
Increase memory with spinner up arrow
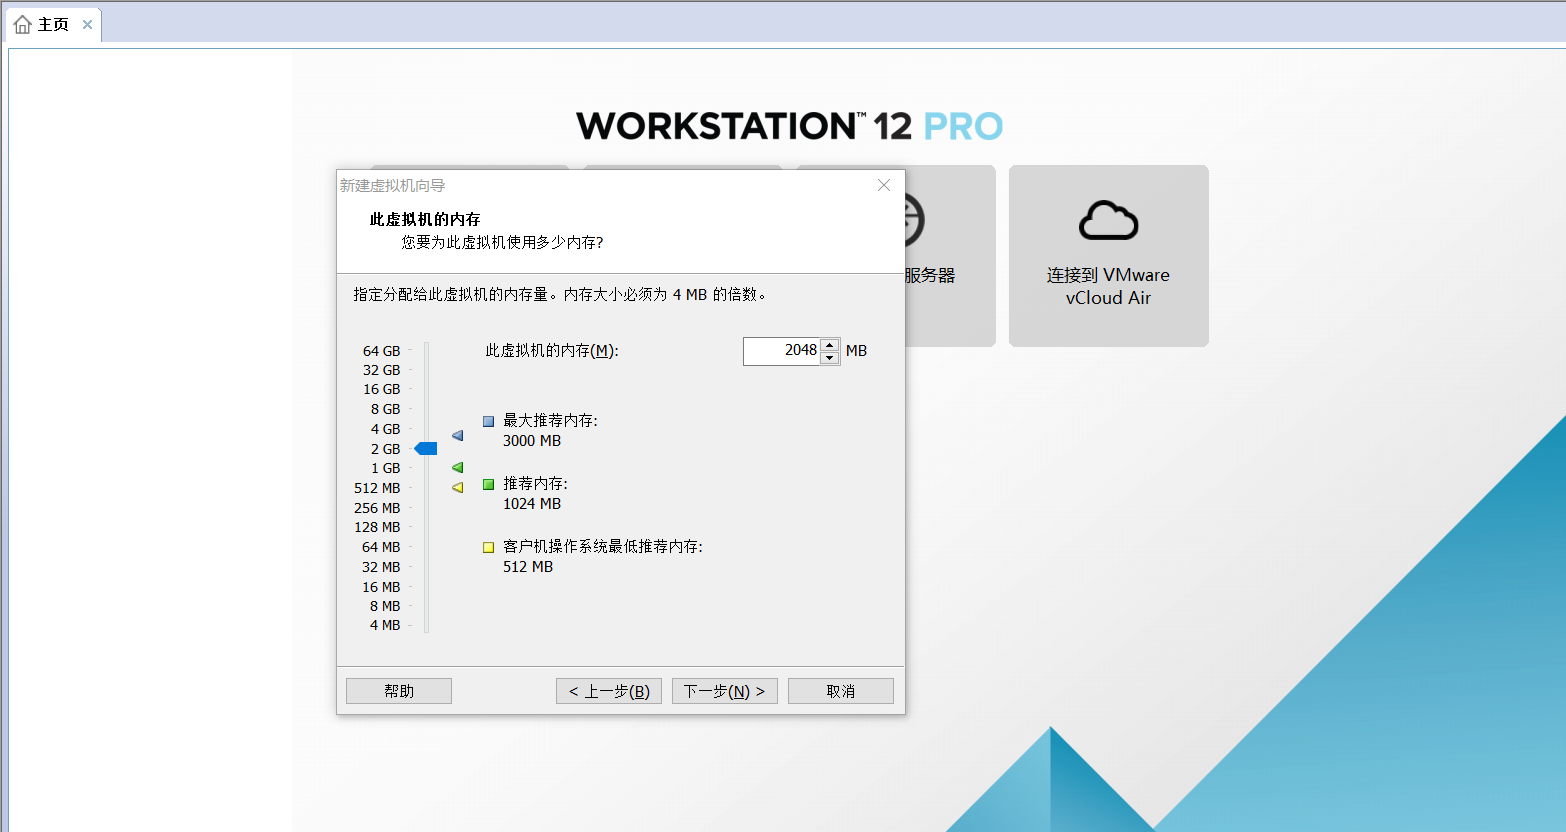tap(830, 345)
